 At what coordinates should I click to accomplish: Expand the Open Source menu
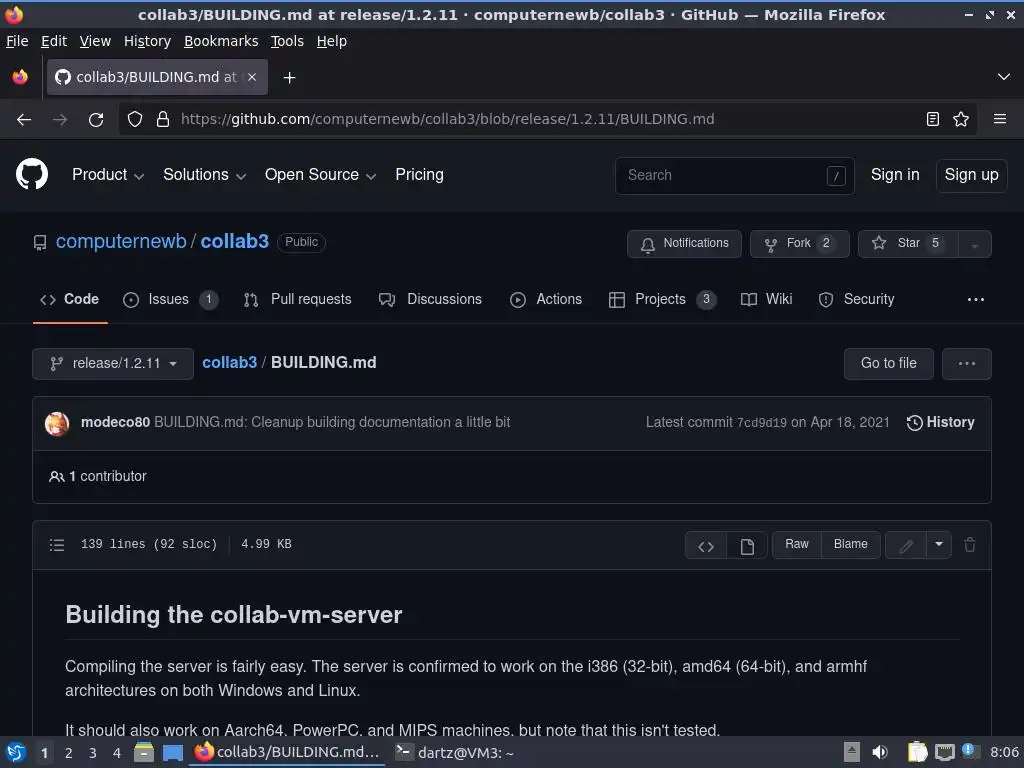click(320, 175)
